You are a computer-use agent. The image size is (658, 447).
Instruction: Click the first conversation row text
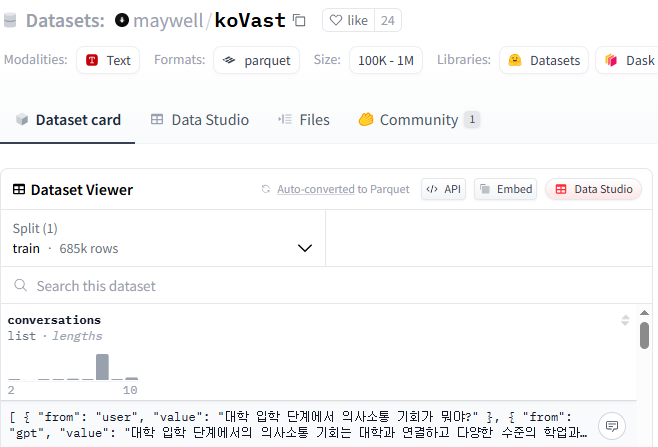tap(298, 425)
